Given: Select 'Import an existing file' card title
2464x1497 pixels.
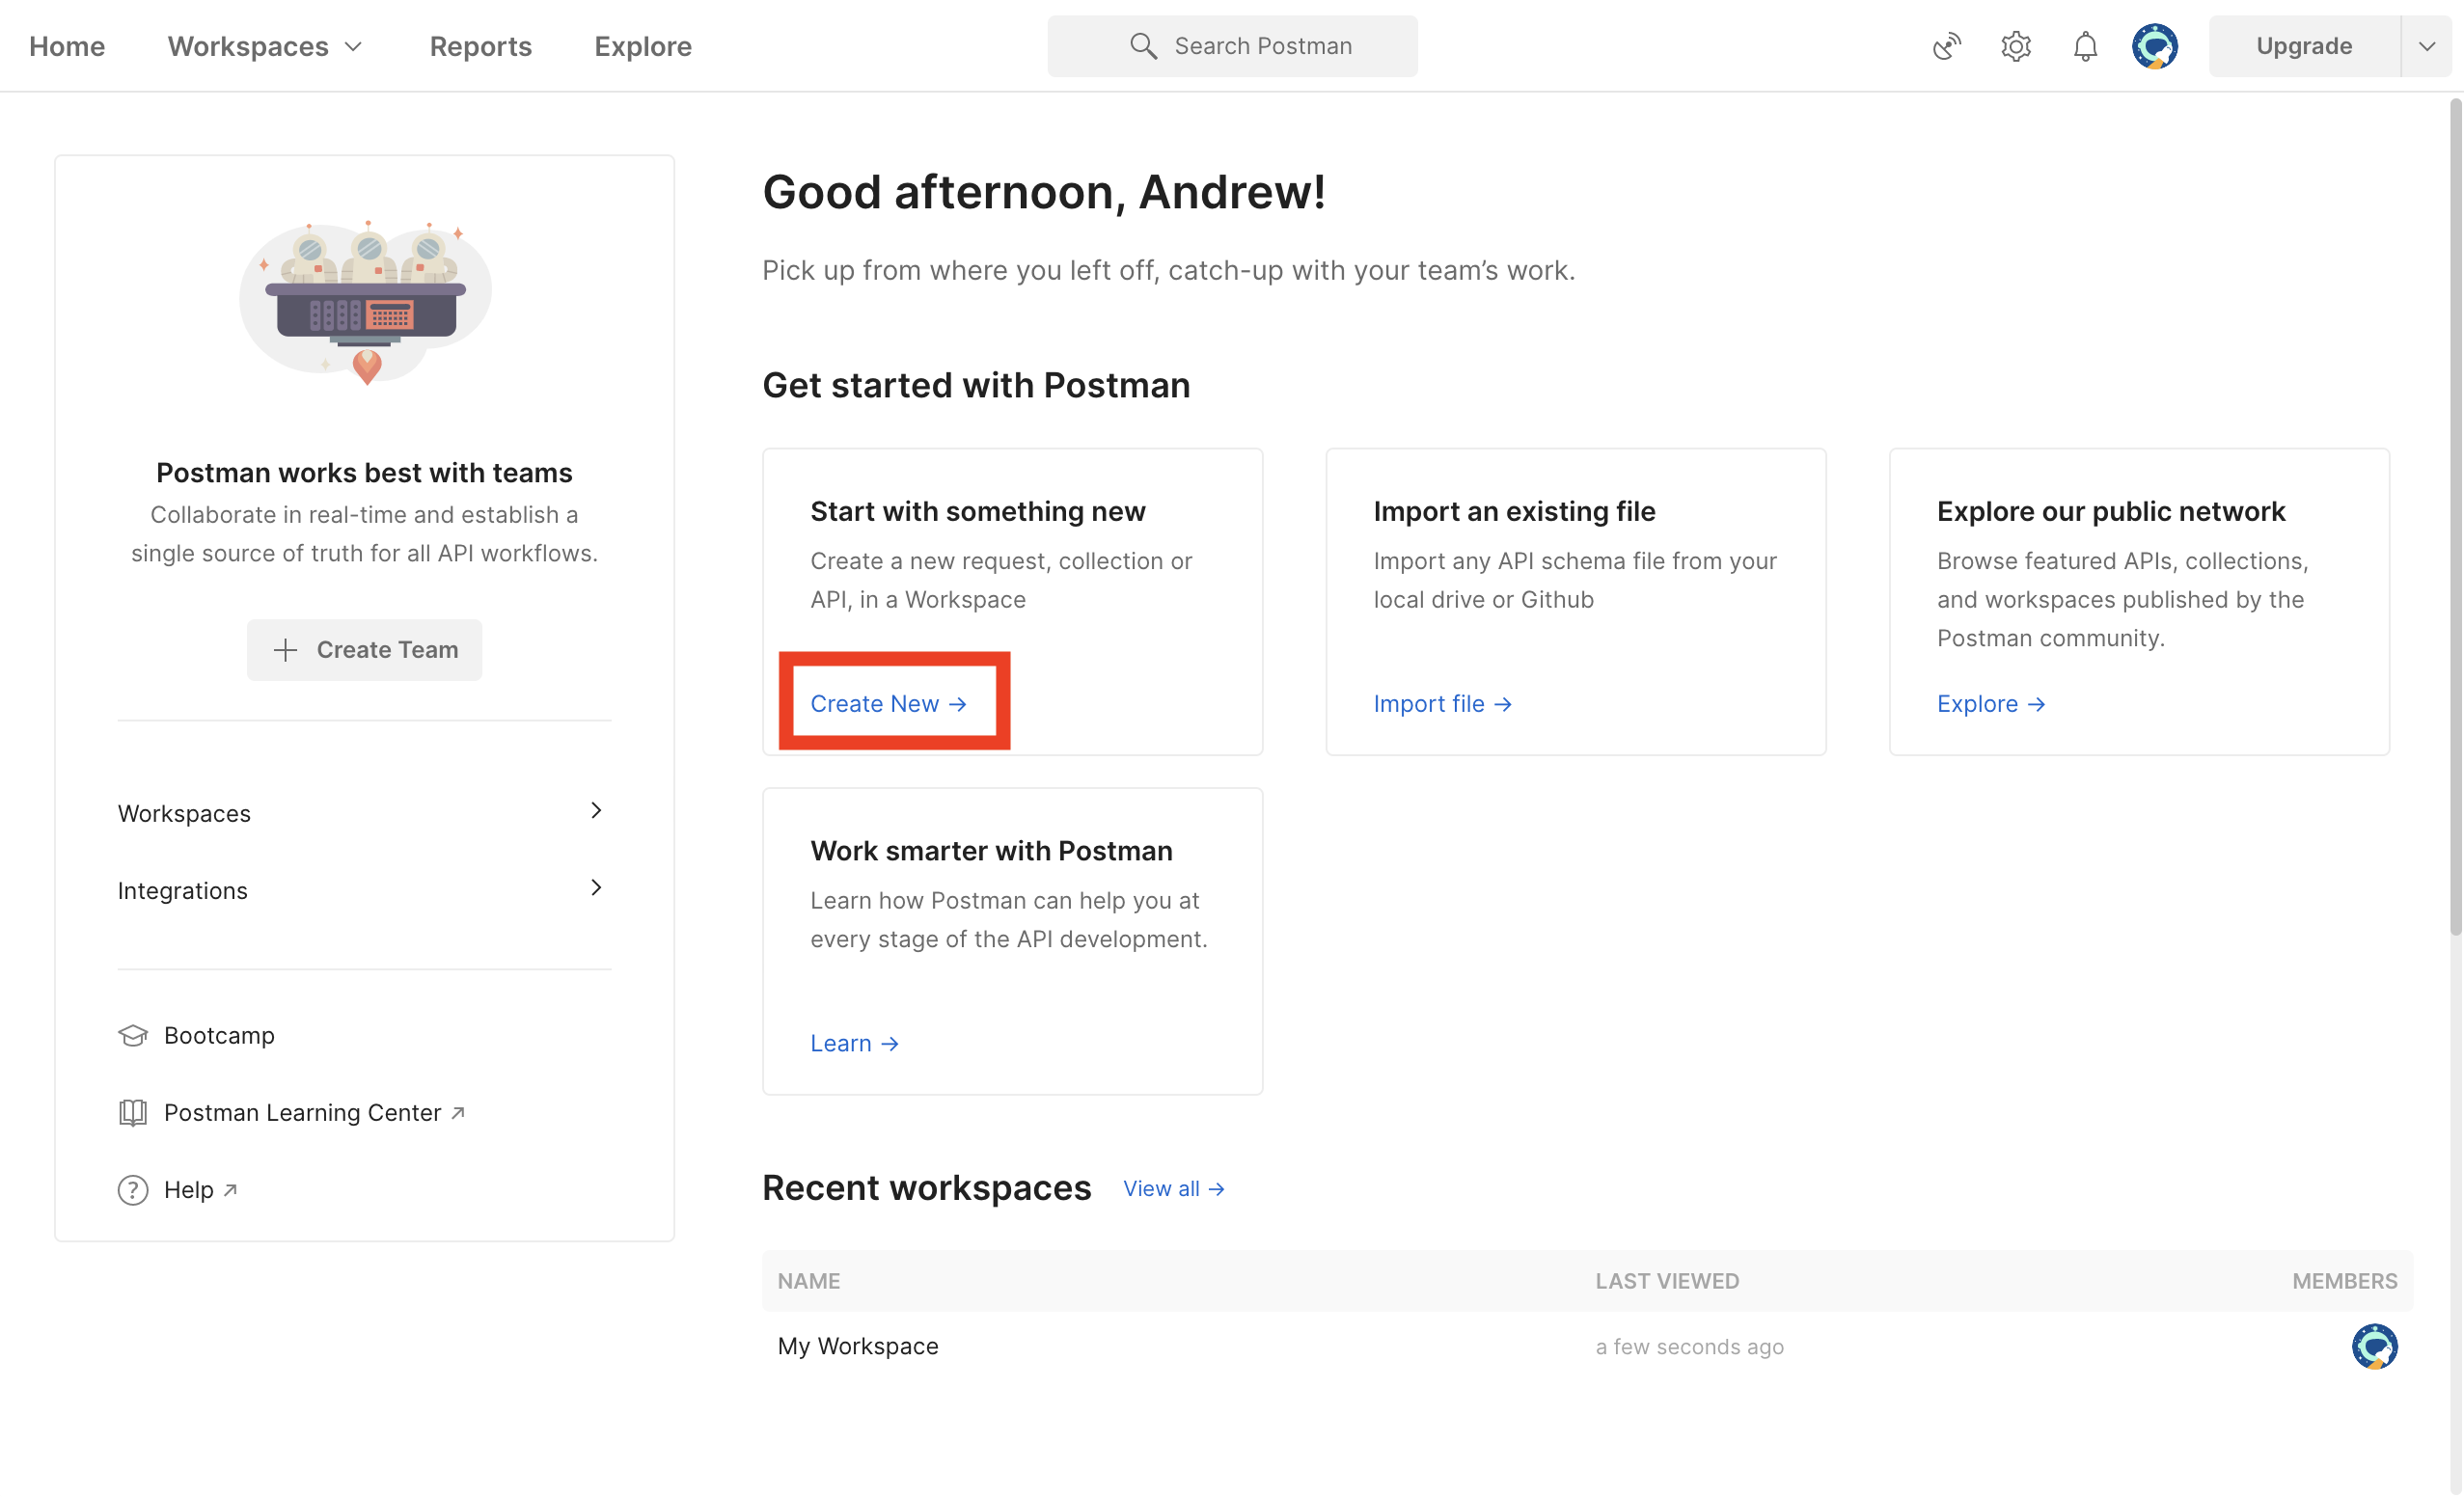Looking at the screenshot, I should 1514,511.
